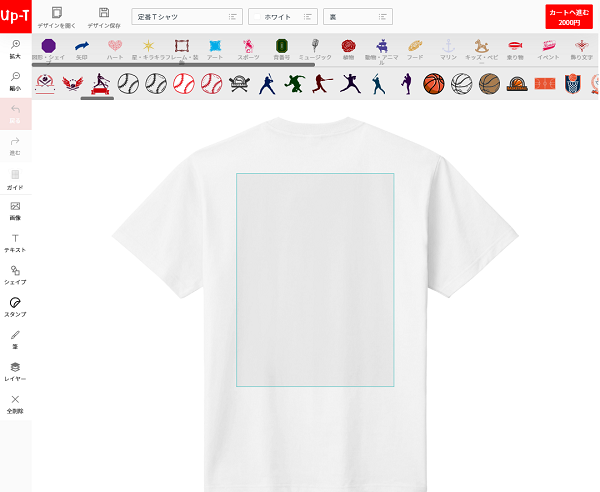Add the white outline basketball stamp
This screenshot has width=600, height=492.
(461, 84)
